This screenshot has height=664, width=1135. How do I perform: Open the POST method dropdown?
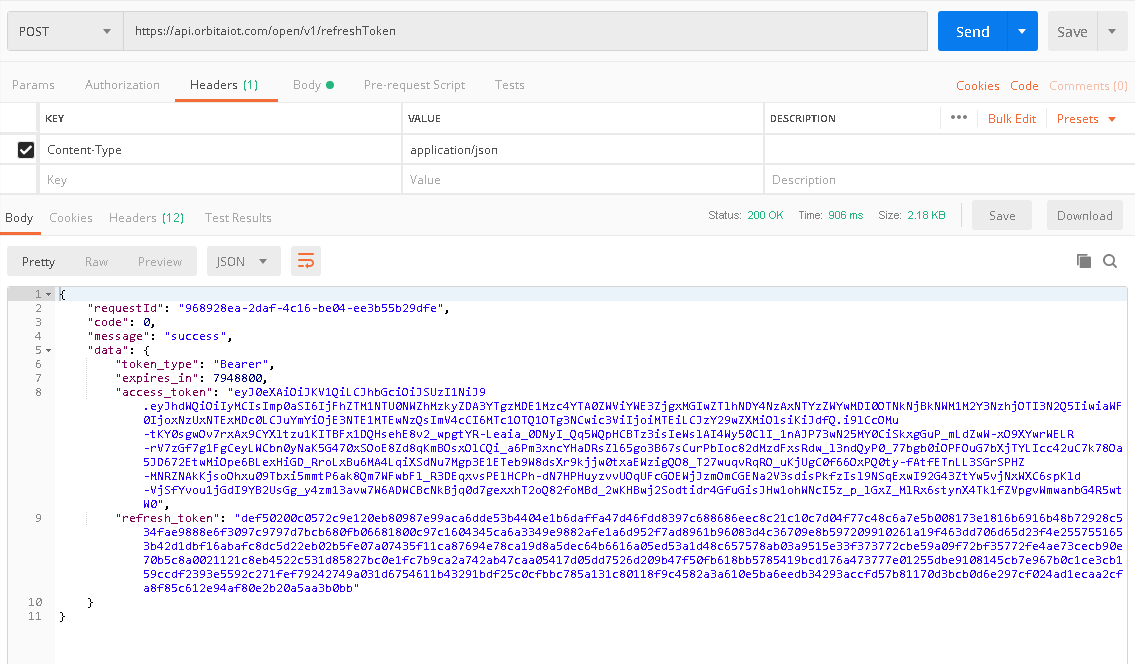[x=64, y=32]
